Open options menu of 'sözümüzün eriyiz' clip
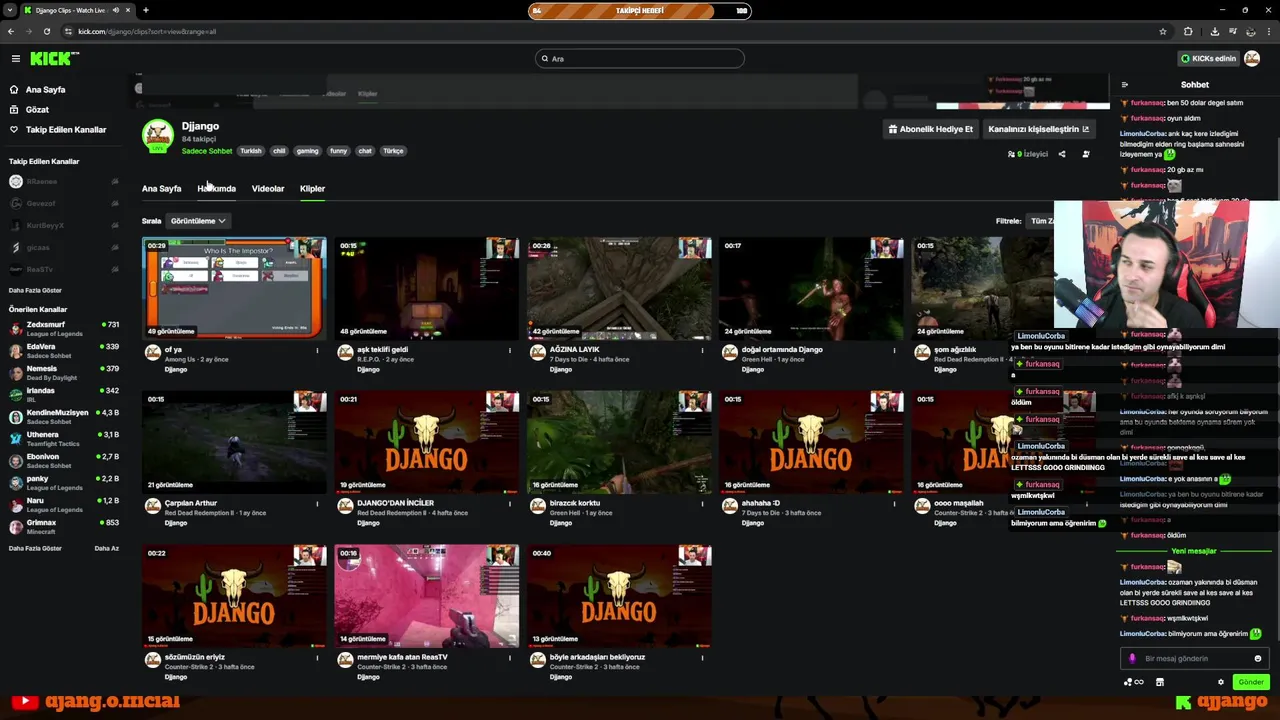1280x720 pixels. coord(318,658)
